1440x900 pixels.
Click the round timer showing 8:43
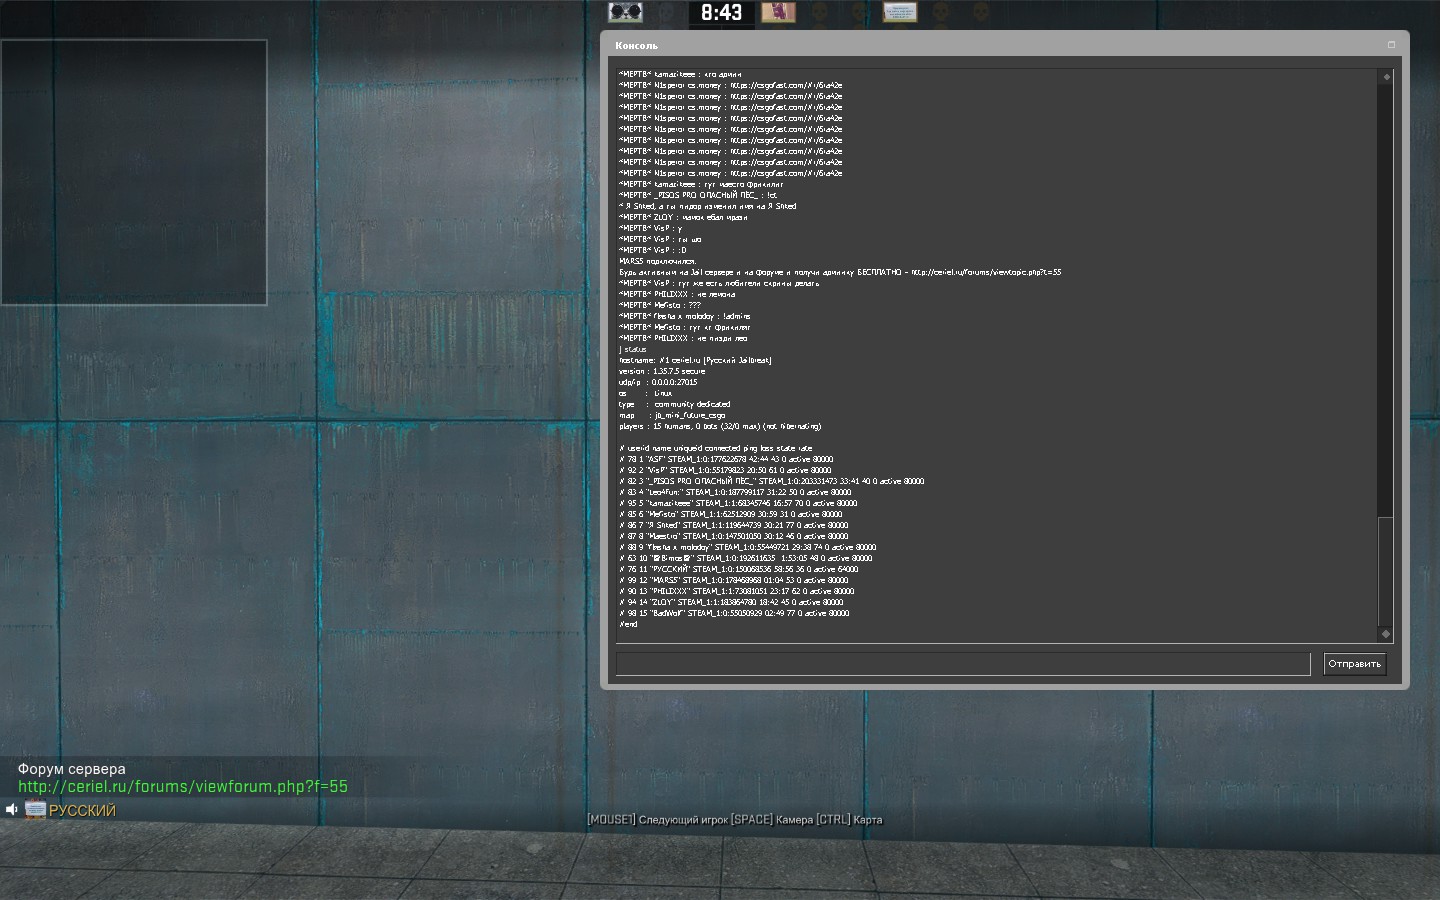[x=721, y=13]
